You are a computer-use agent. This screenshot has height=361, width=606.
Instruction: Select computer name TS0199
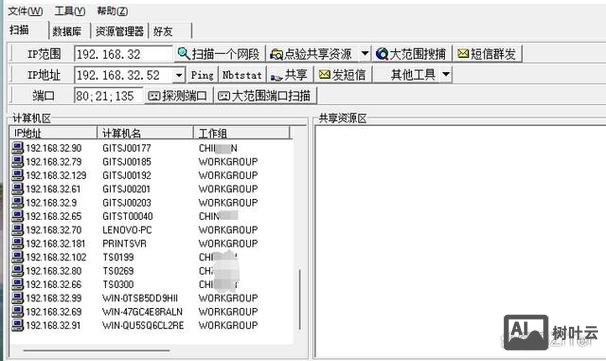point(118,257)
